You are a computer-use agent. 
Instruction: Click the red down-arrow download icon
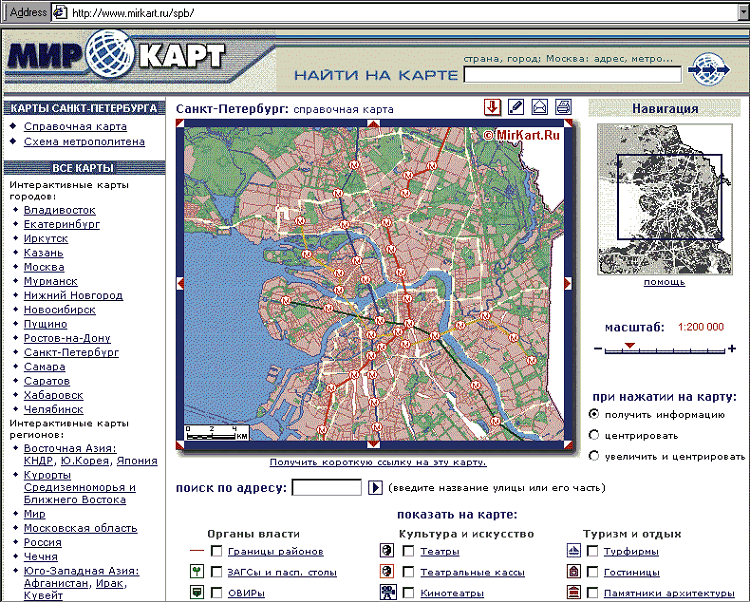(492, 107)
